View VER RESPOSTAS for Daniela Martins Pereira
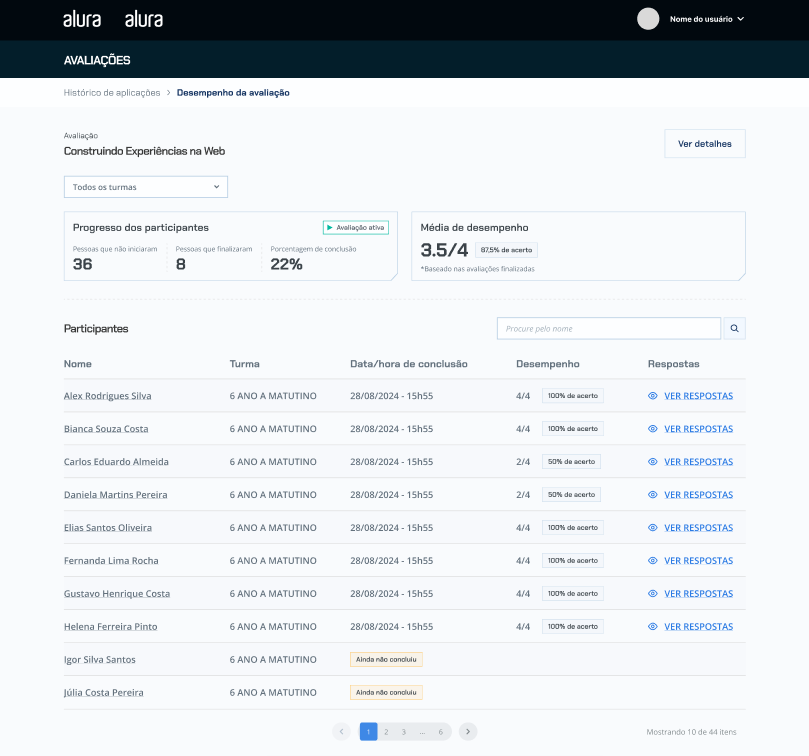 tap(699, 495)
